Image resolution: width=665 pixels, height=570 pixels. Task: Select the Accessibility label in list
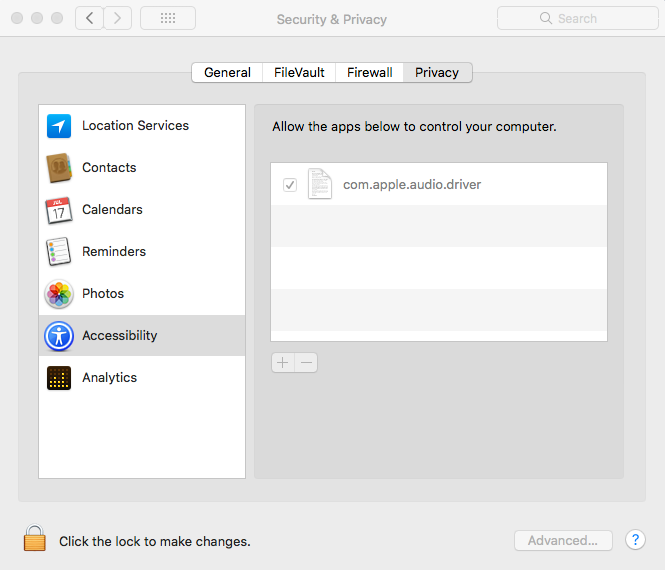click(x=120, y=335)
